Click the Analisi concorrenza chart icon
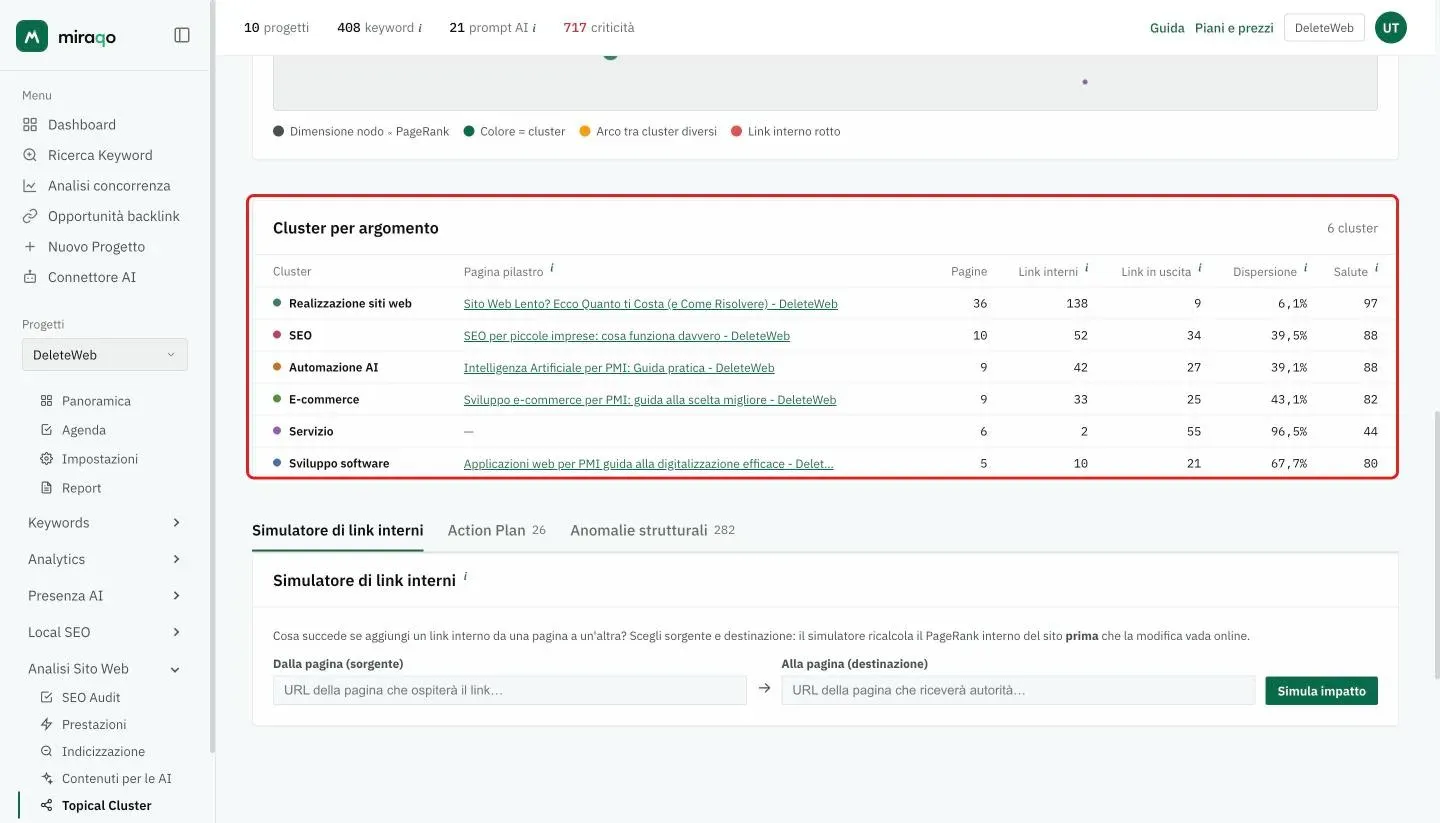Image resolution: width=1440 pixels, height=823 pixels. (x=30, y=186)
